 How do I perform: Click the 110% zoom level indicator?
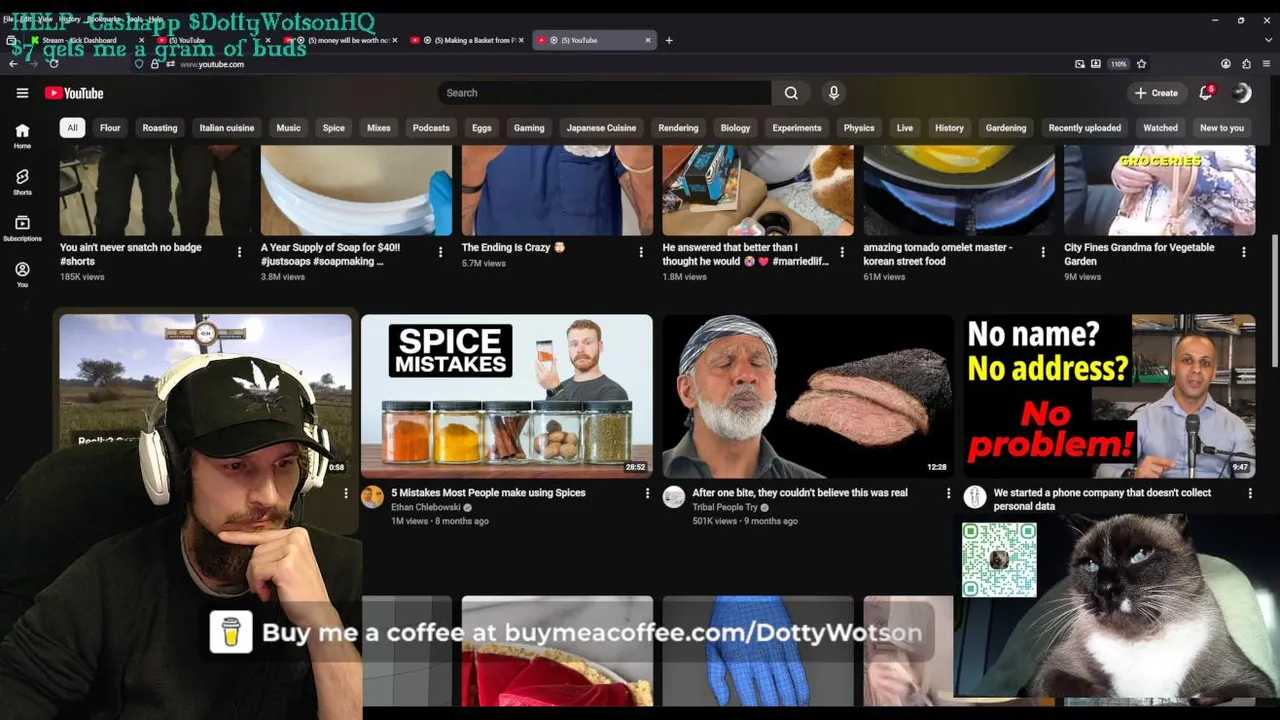point(1118,64)
